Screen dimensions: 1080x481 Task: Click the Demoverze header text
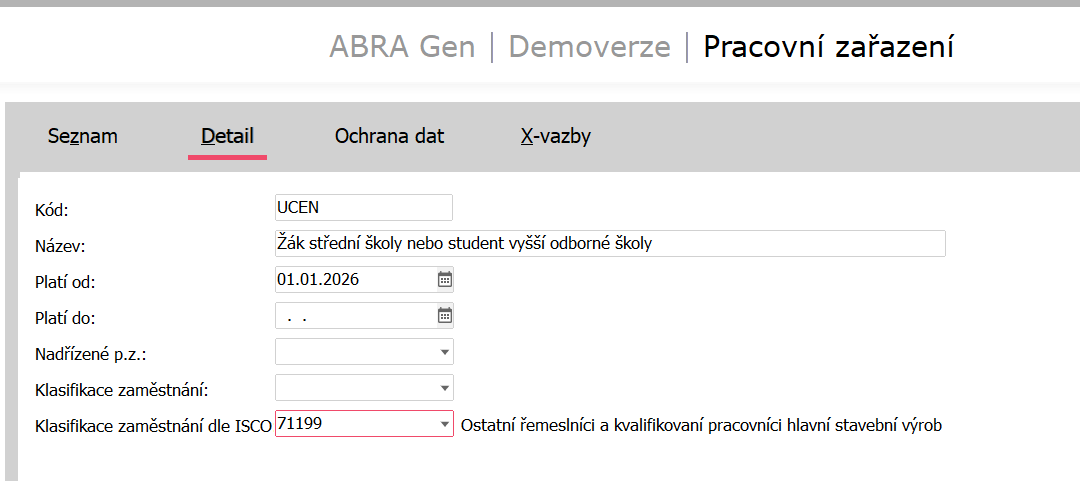(589, 47)
